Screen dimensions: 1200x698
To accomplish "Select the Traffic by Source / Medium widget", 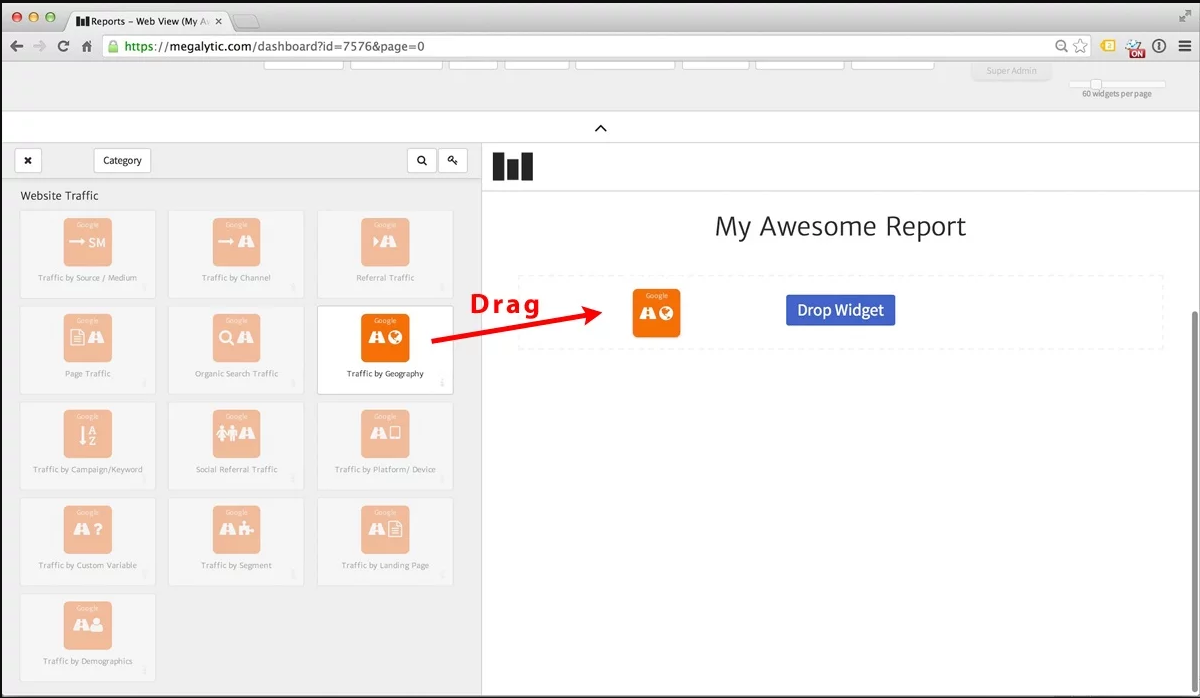I will [88, 254].
